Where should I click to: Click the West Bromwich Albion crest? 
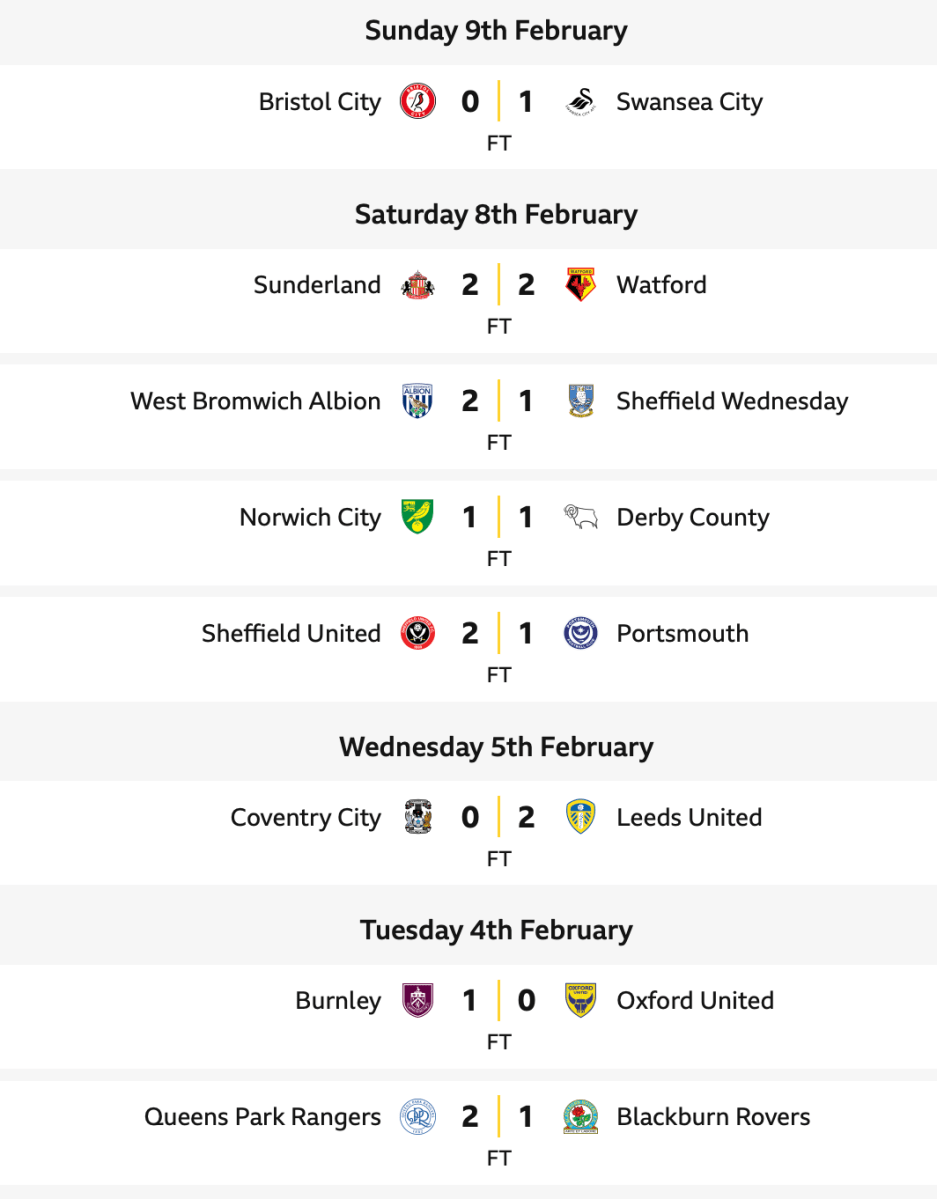coord(417,401)
